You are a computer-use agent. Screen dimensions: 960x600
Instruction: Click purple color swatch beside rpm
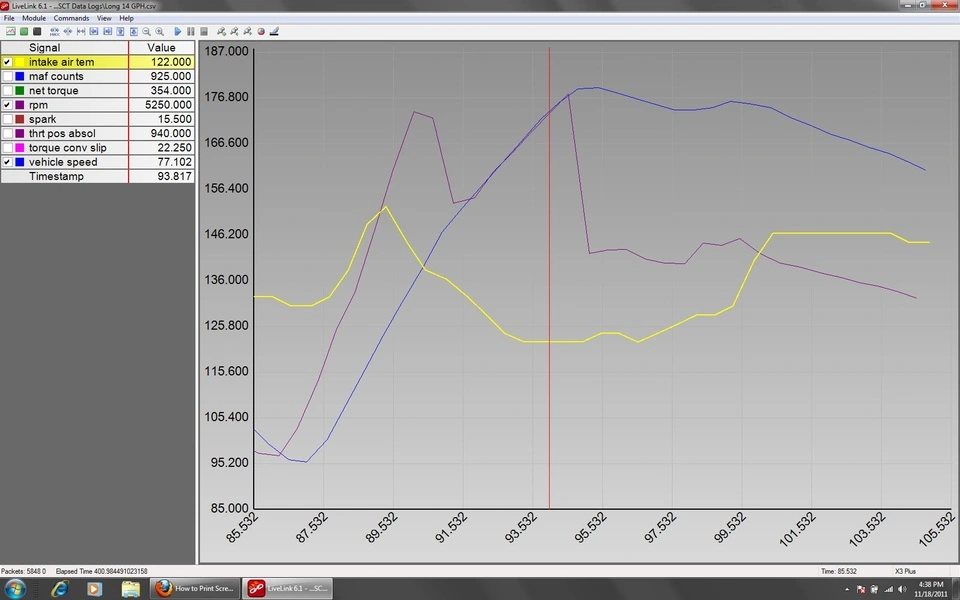(20, 105)
